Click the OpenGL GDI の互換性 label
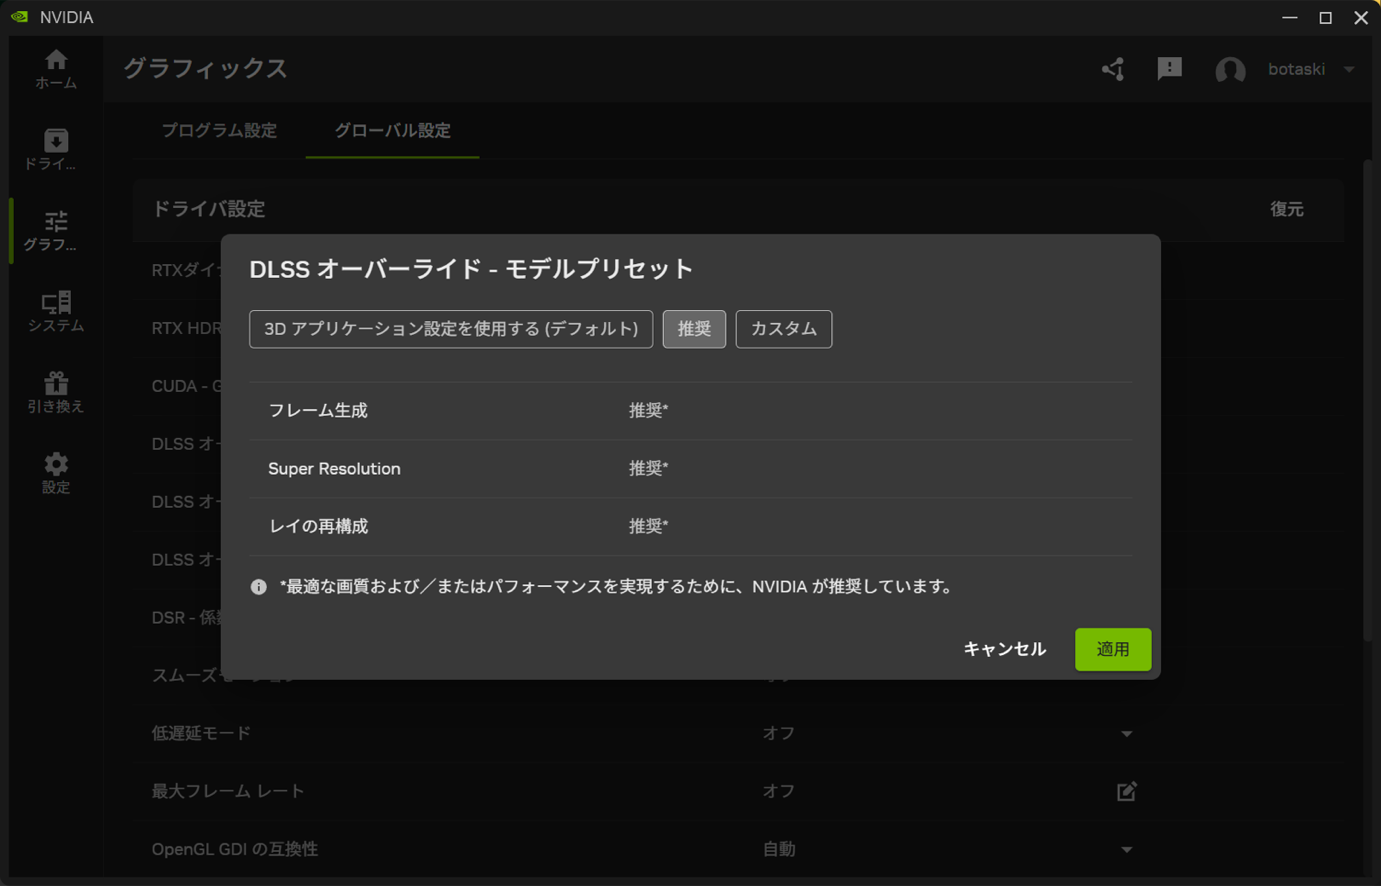 click(235, 849)
